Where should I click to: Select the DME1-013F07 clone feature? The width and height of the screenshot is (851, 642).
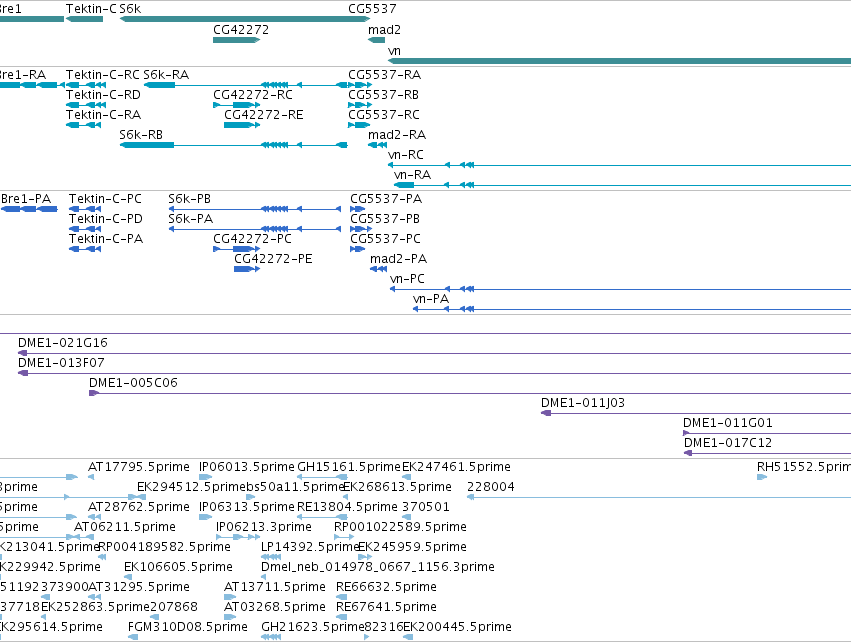[434, 373]
